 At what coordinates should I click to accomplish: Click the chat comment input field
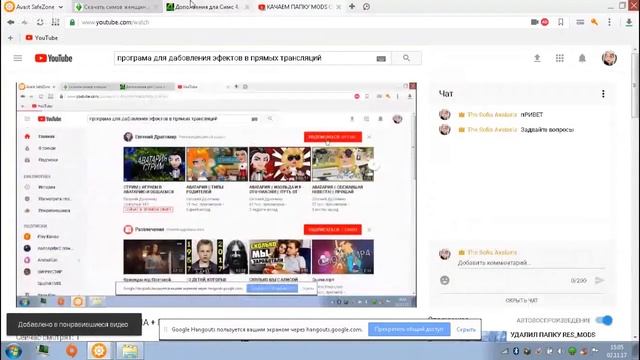(531, 263)
